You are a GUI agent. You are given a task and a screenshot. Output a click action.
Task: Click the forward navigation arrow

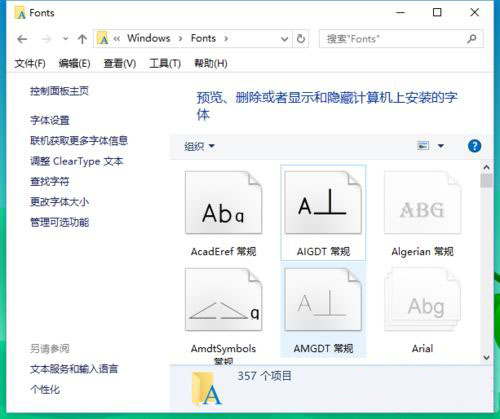(x=46, y=39)
